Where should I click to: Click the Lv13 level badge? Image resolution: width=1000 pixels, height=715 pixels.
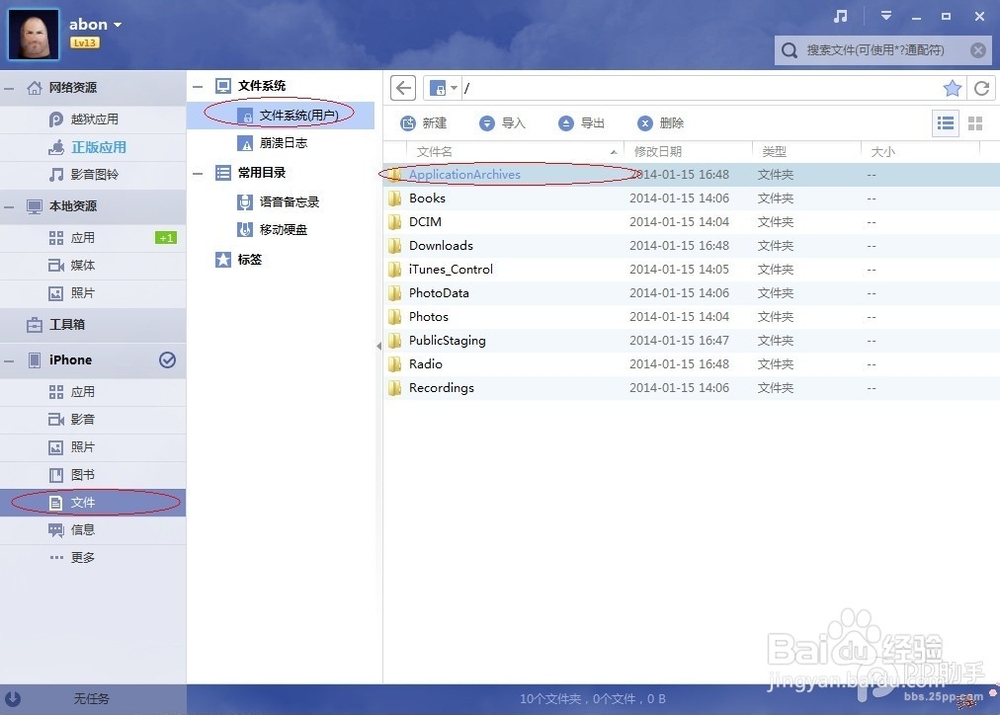(85, 43)
